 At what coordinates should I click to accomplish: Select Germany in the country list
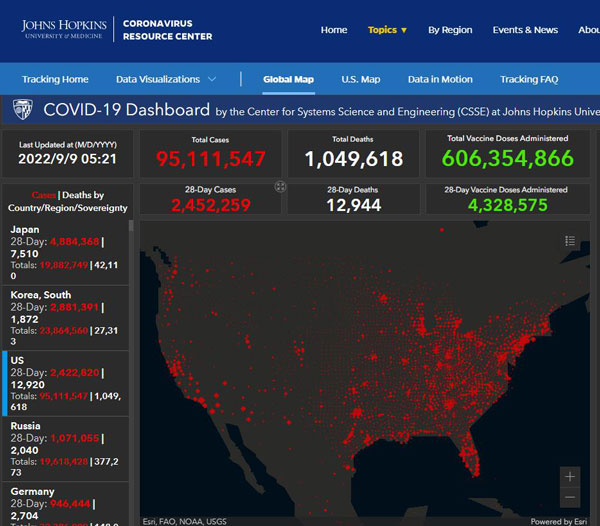tap(65, 504)
